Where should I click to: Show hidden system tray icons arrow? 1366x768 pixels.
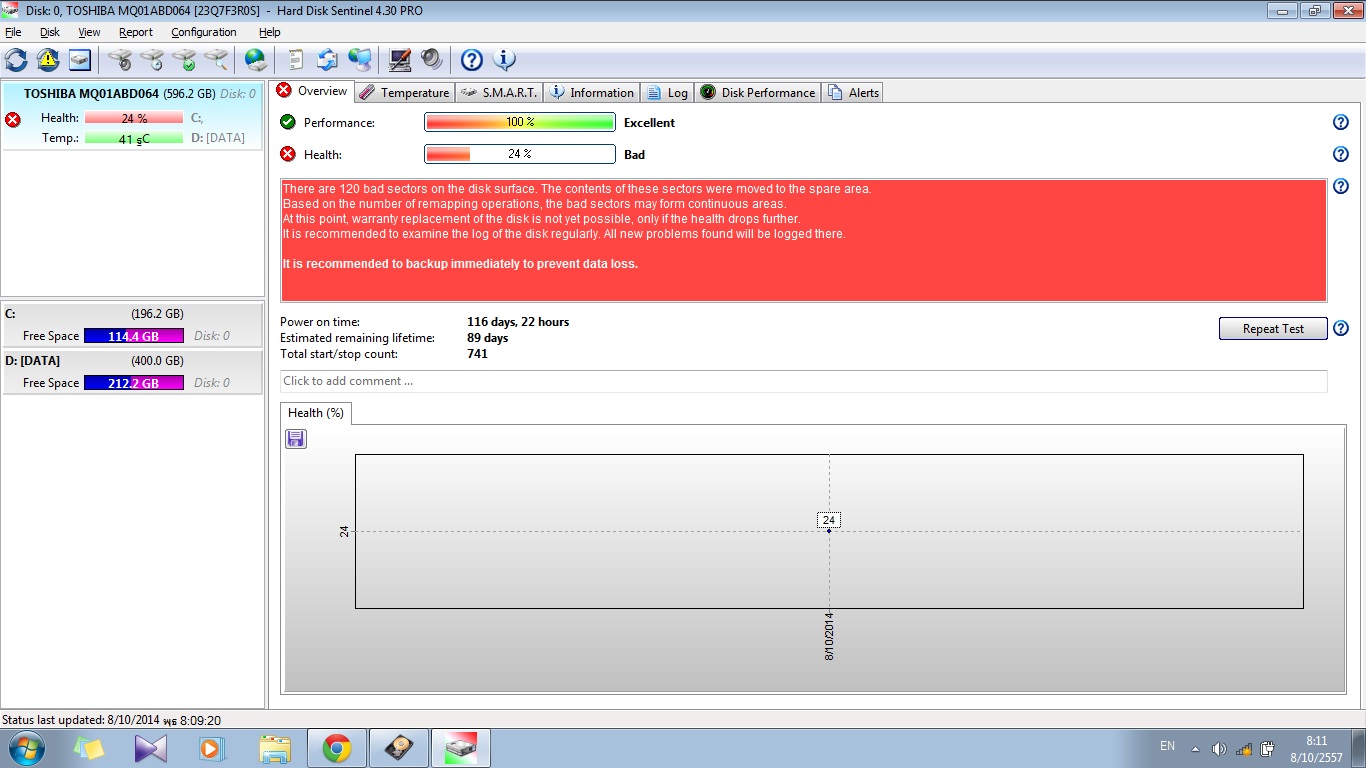pos(1195,748)
